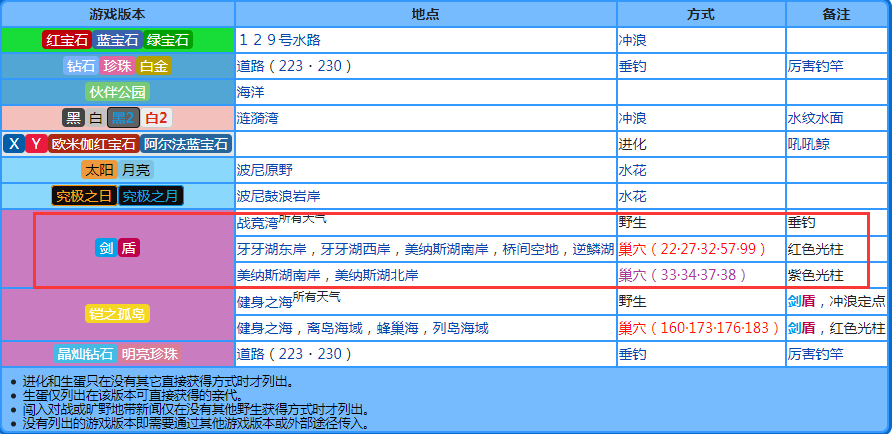Open the 战竞湾 location link

pyautogui.click(x=258, y=222)
